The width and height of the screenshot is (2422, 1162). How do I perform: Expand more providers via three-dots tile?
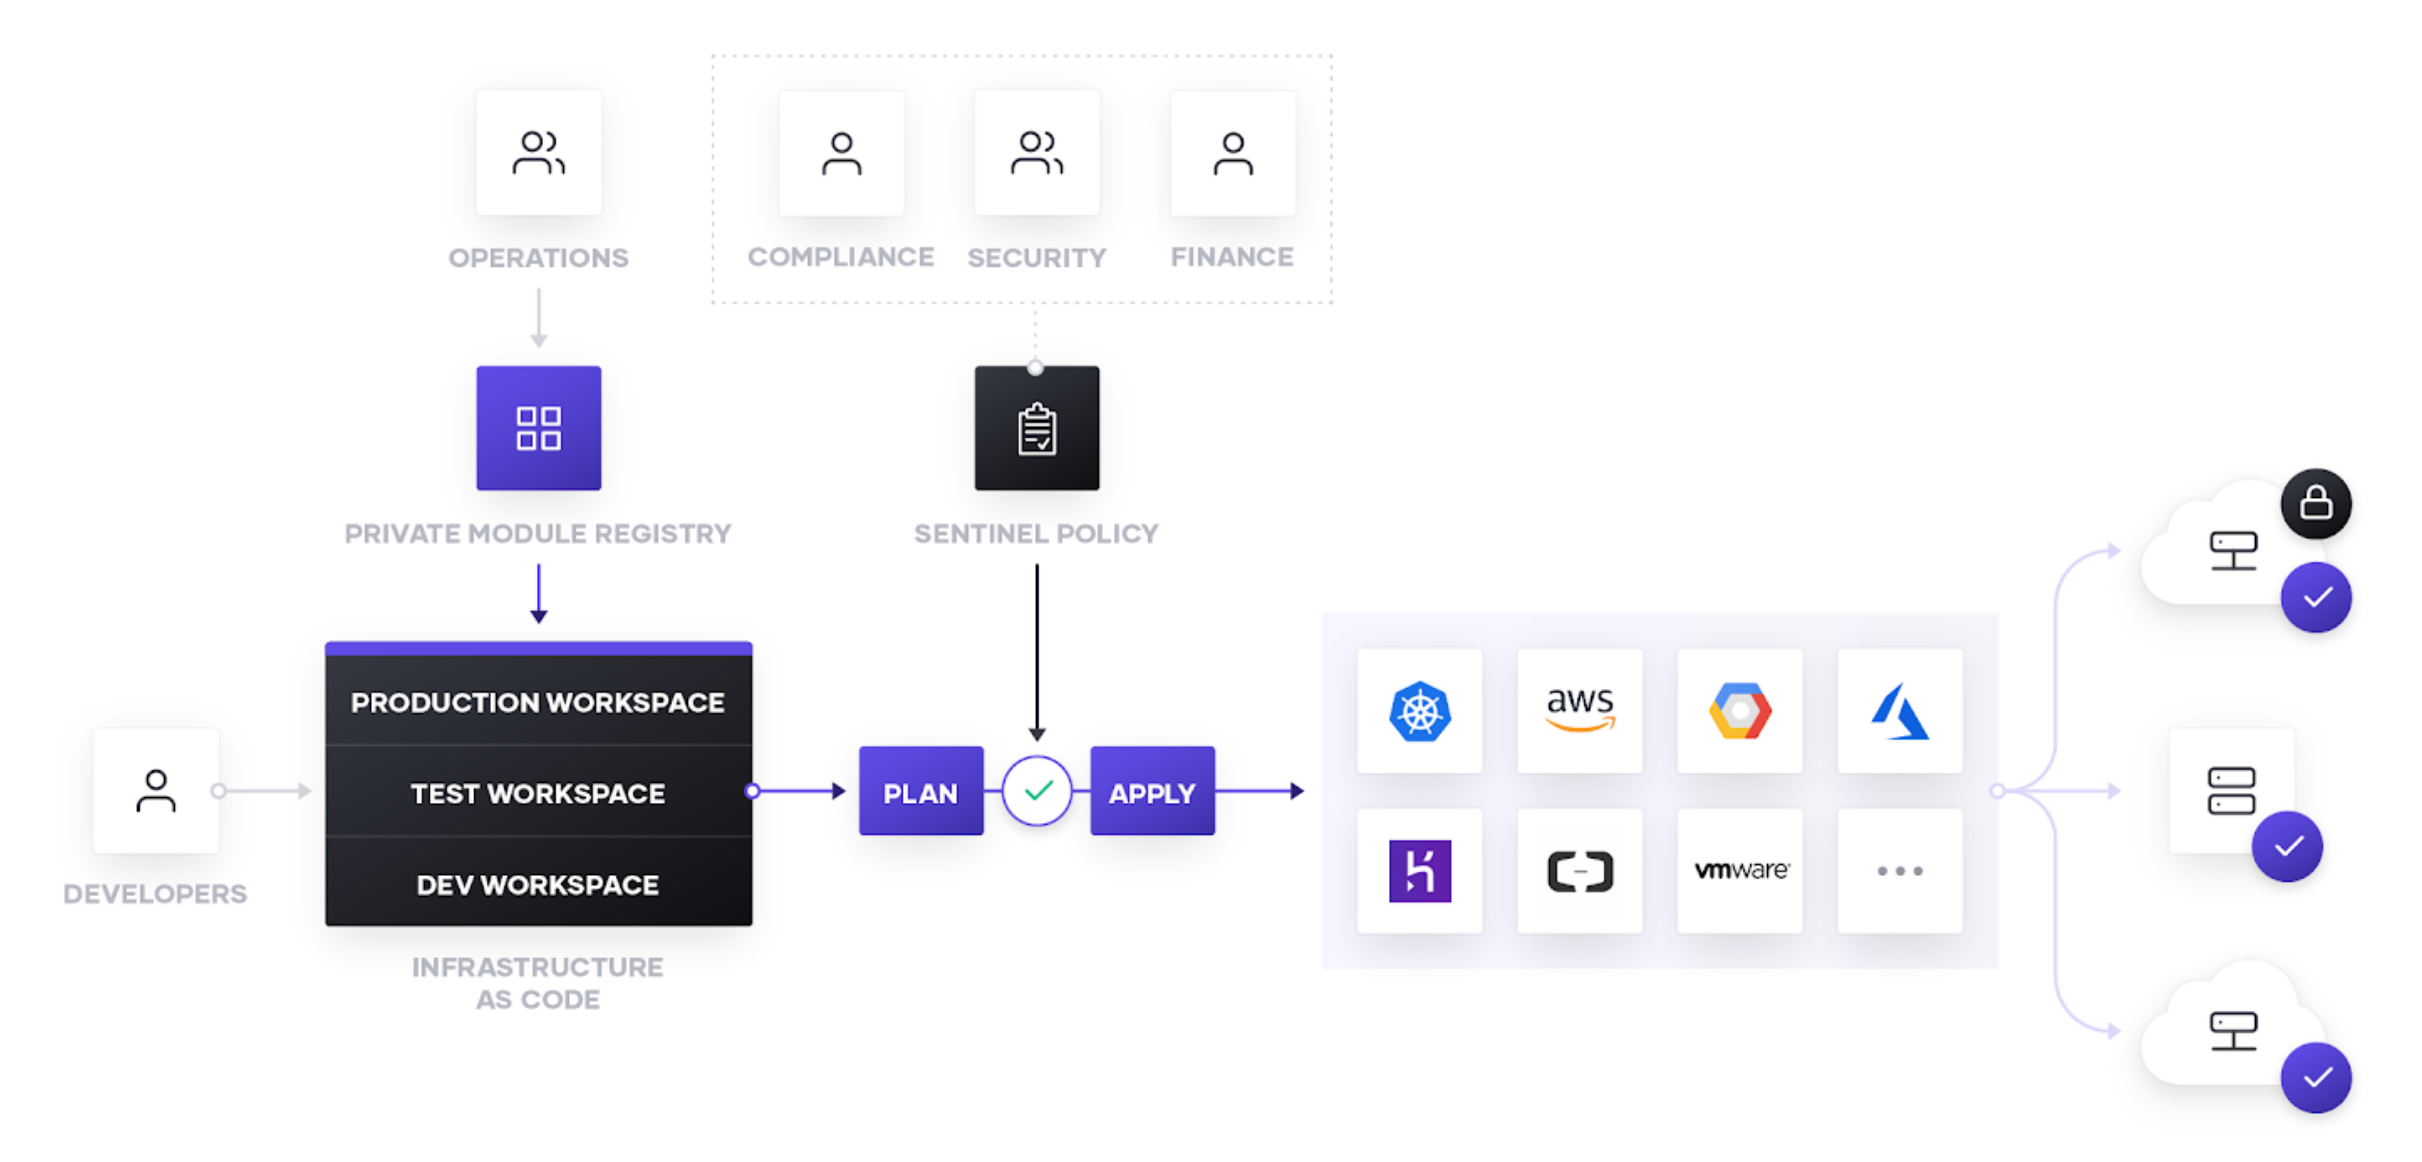[x=1899, y=871]
